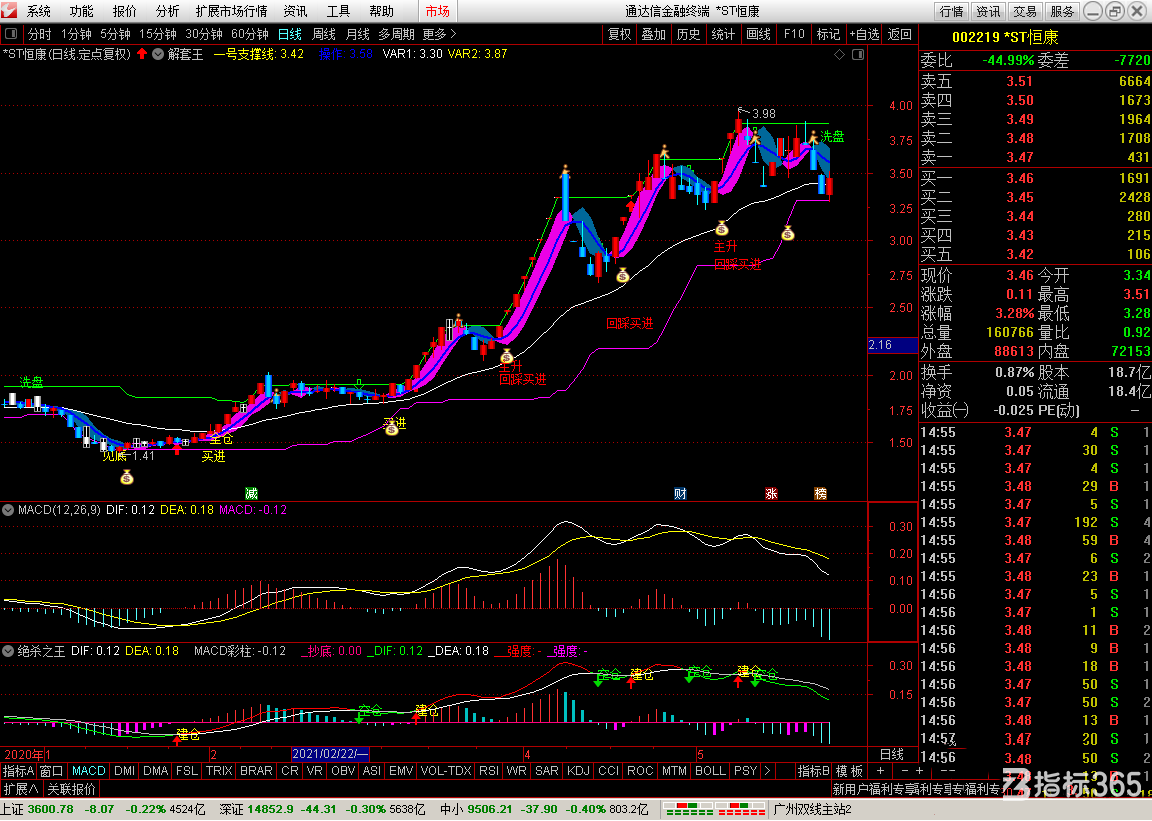Click the 财 marker below the chart
This screenshot has width=1152, height=821.
click(x=680, y=493)
